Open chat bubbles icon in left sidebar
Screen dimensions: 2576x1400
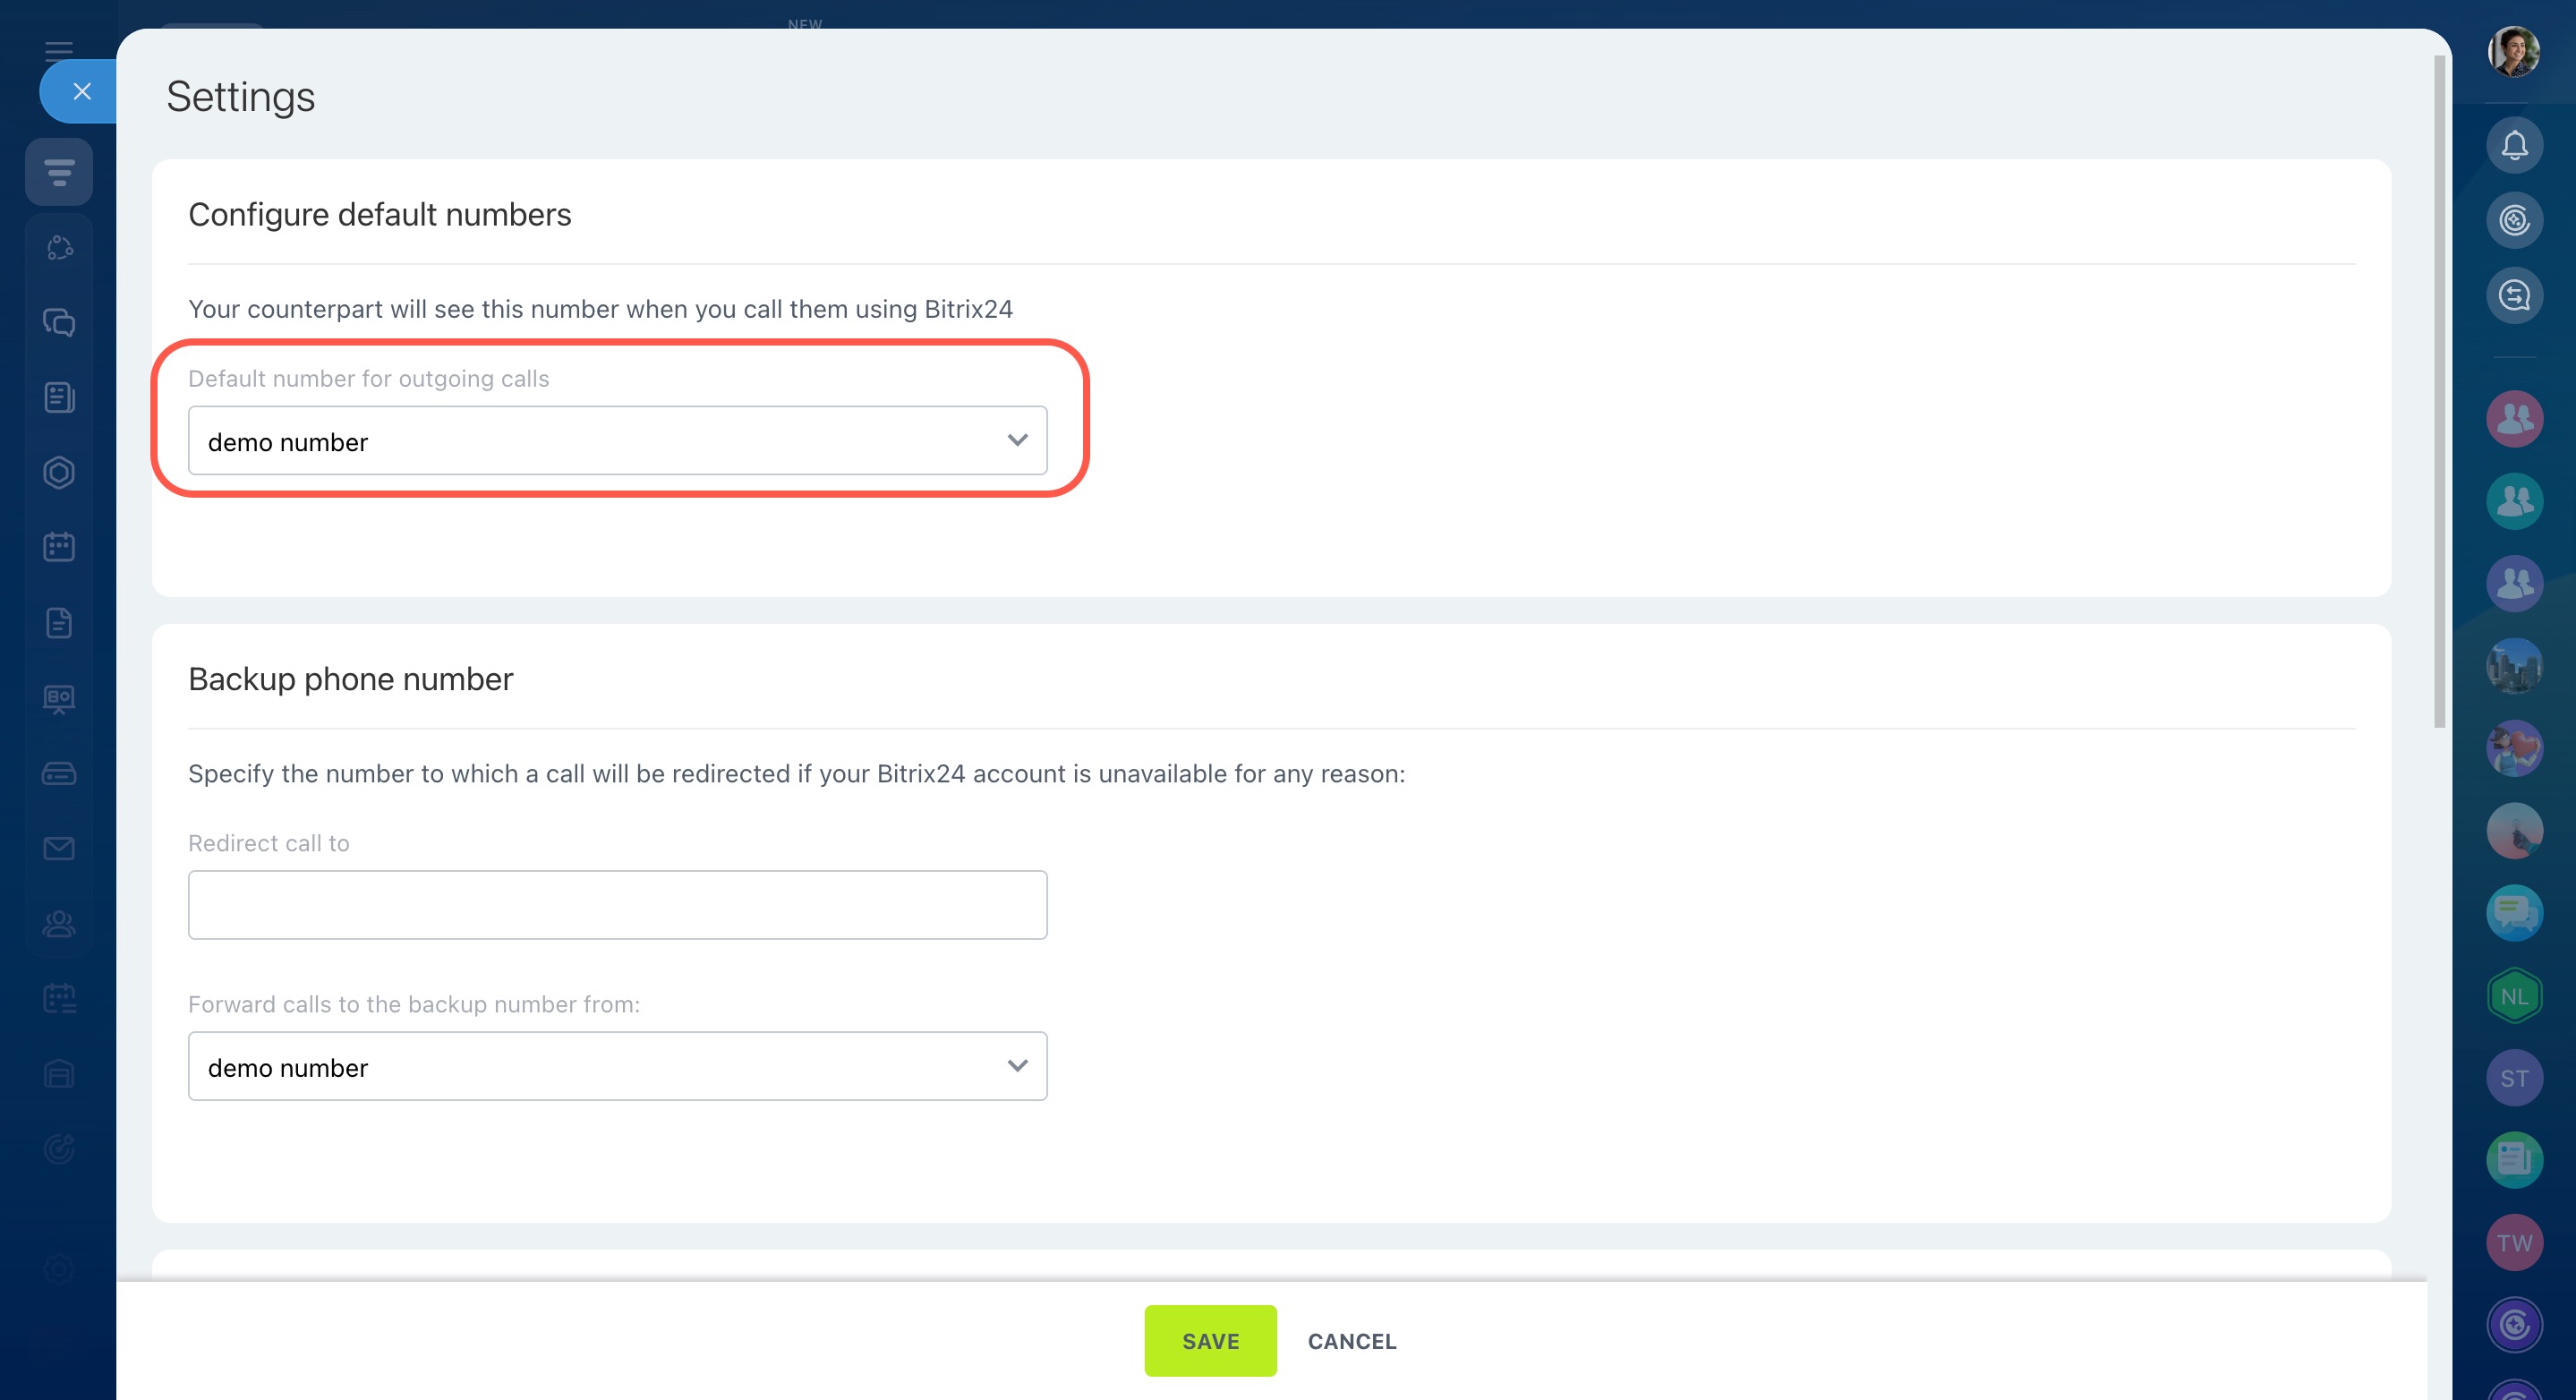[59, 322]
